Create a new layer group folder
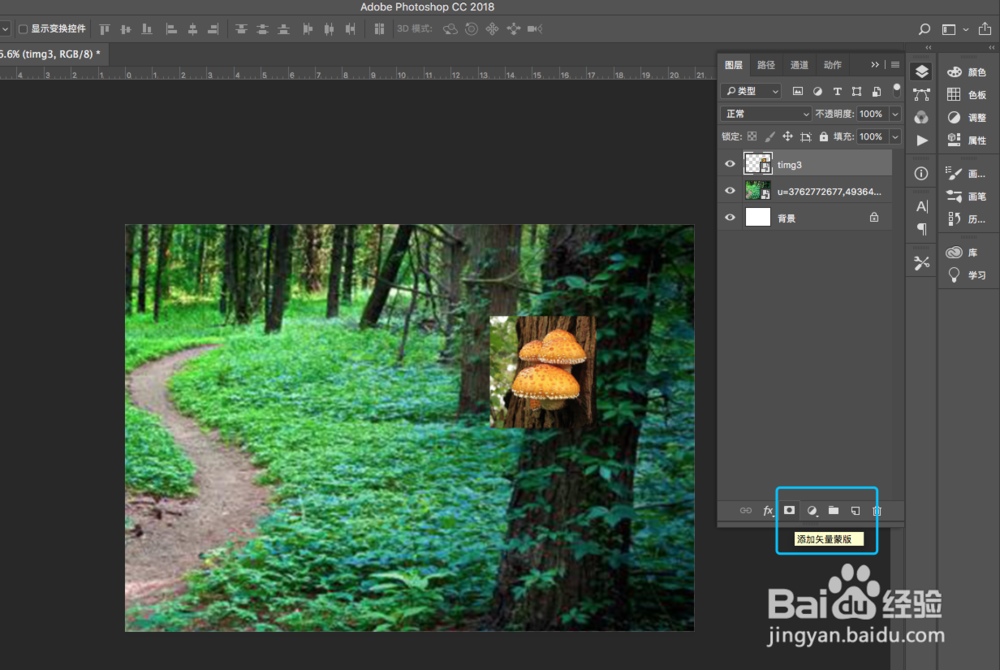Screen dimensions: 1000x670 point(834,510)
